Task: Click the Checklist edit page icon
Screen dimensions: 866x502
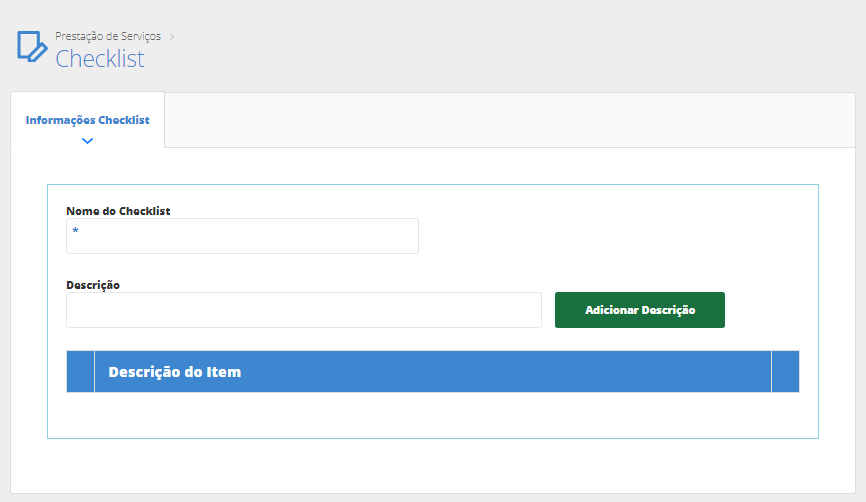Action: coord(32,46)
